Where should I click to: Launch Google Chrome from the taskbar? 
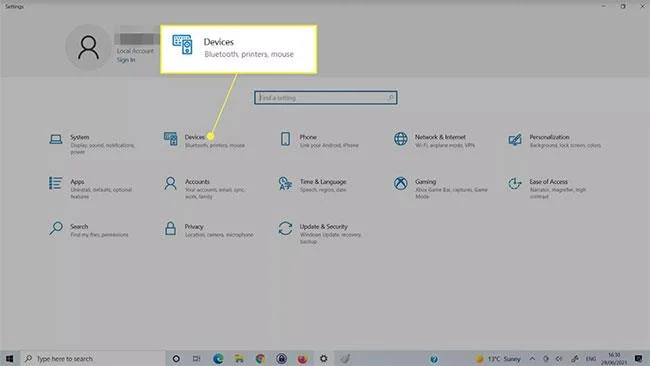tap(260, 359)
